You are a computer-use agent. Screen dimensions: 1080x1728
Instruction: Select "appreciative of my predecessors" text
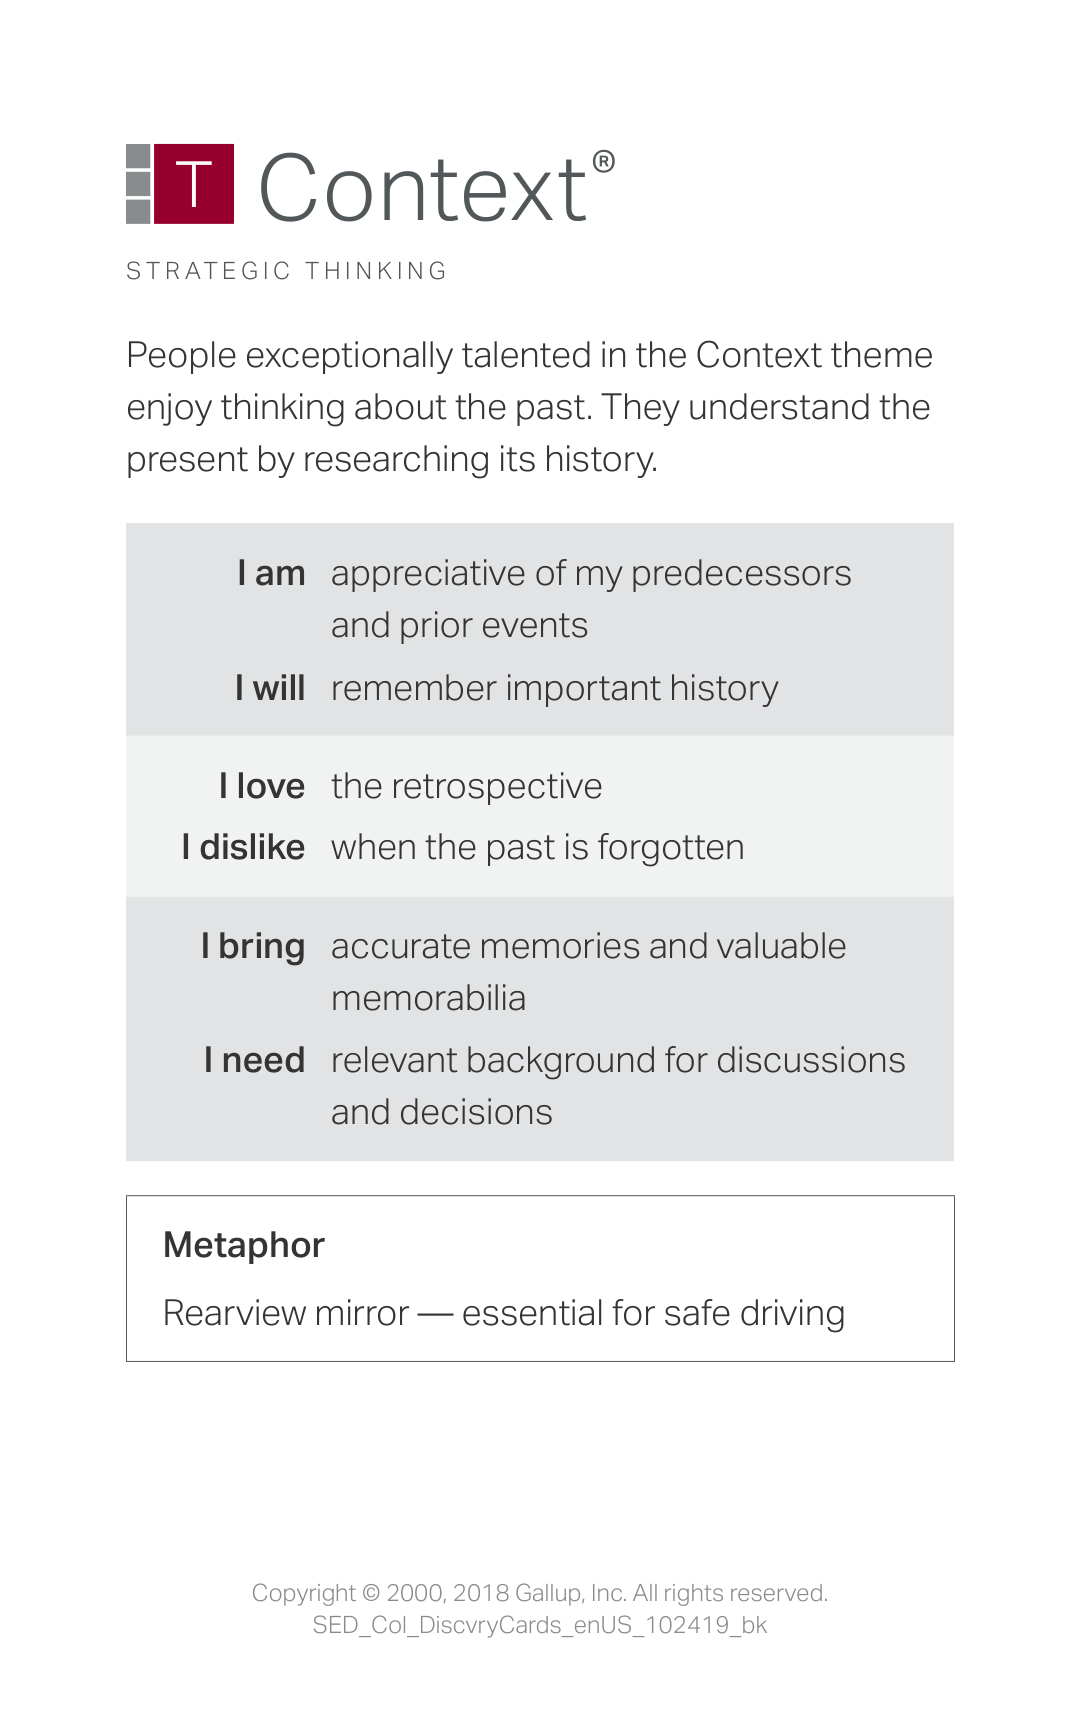tap(591, 574)
